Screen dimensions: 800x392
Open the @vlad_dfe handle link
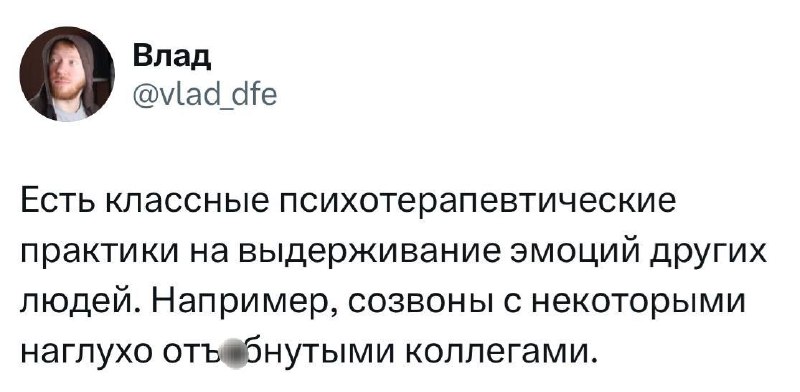pyautogui.click(x=205, y=94)
